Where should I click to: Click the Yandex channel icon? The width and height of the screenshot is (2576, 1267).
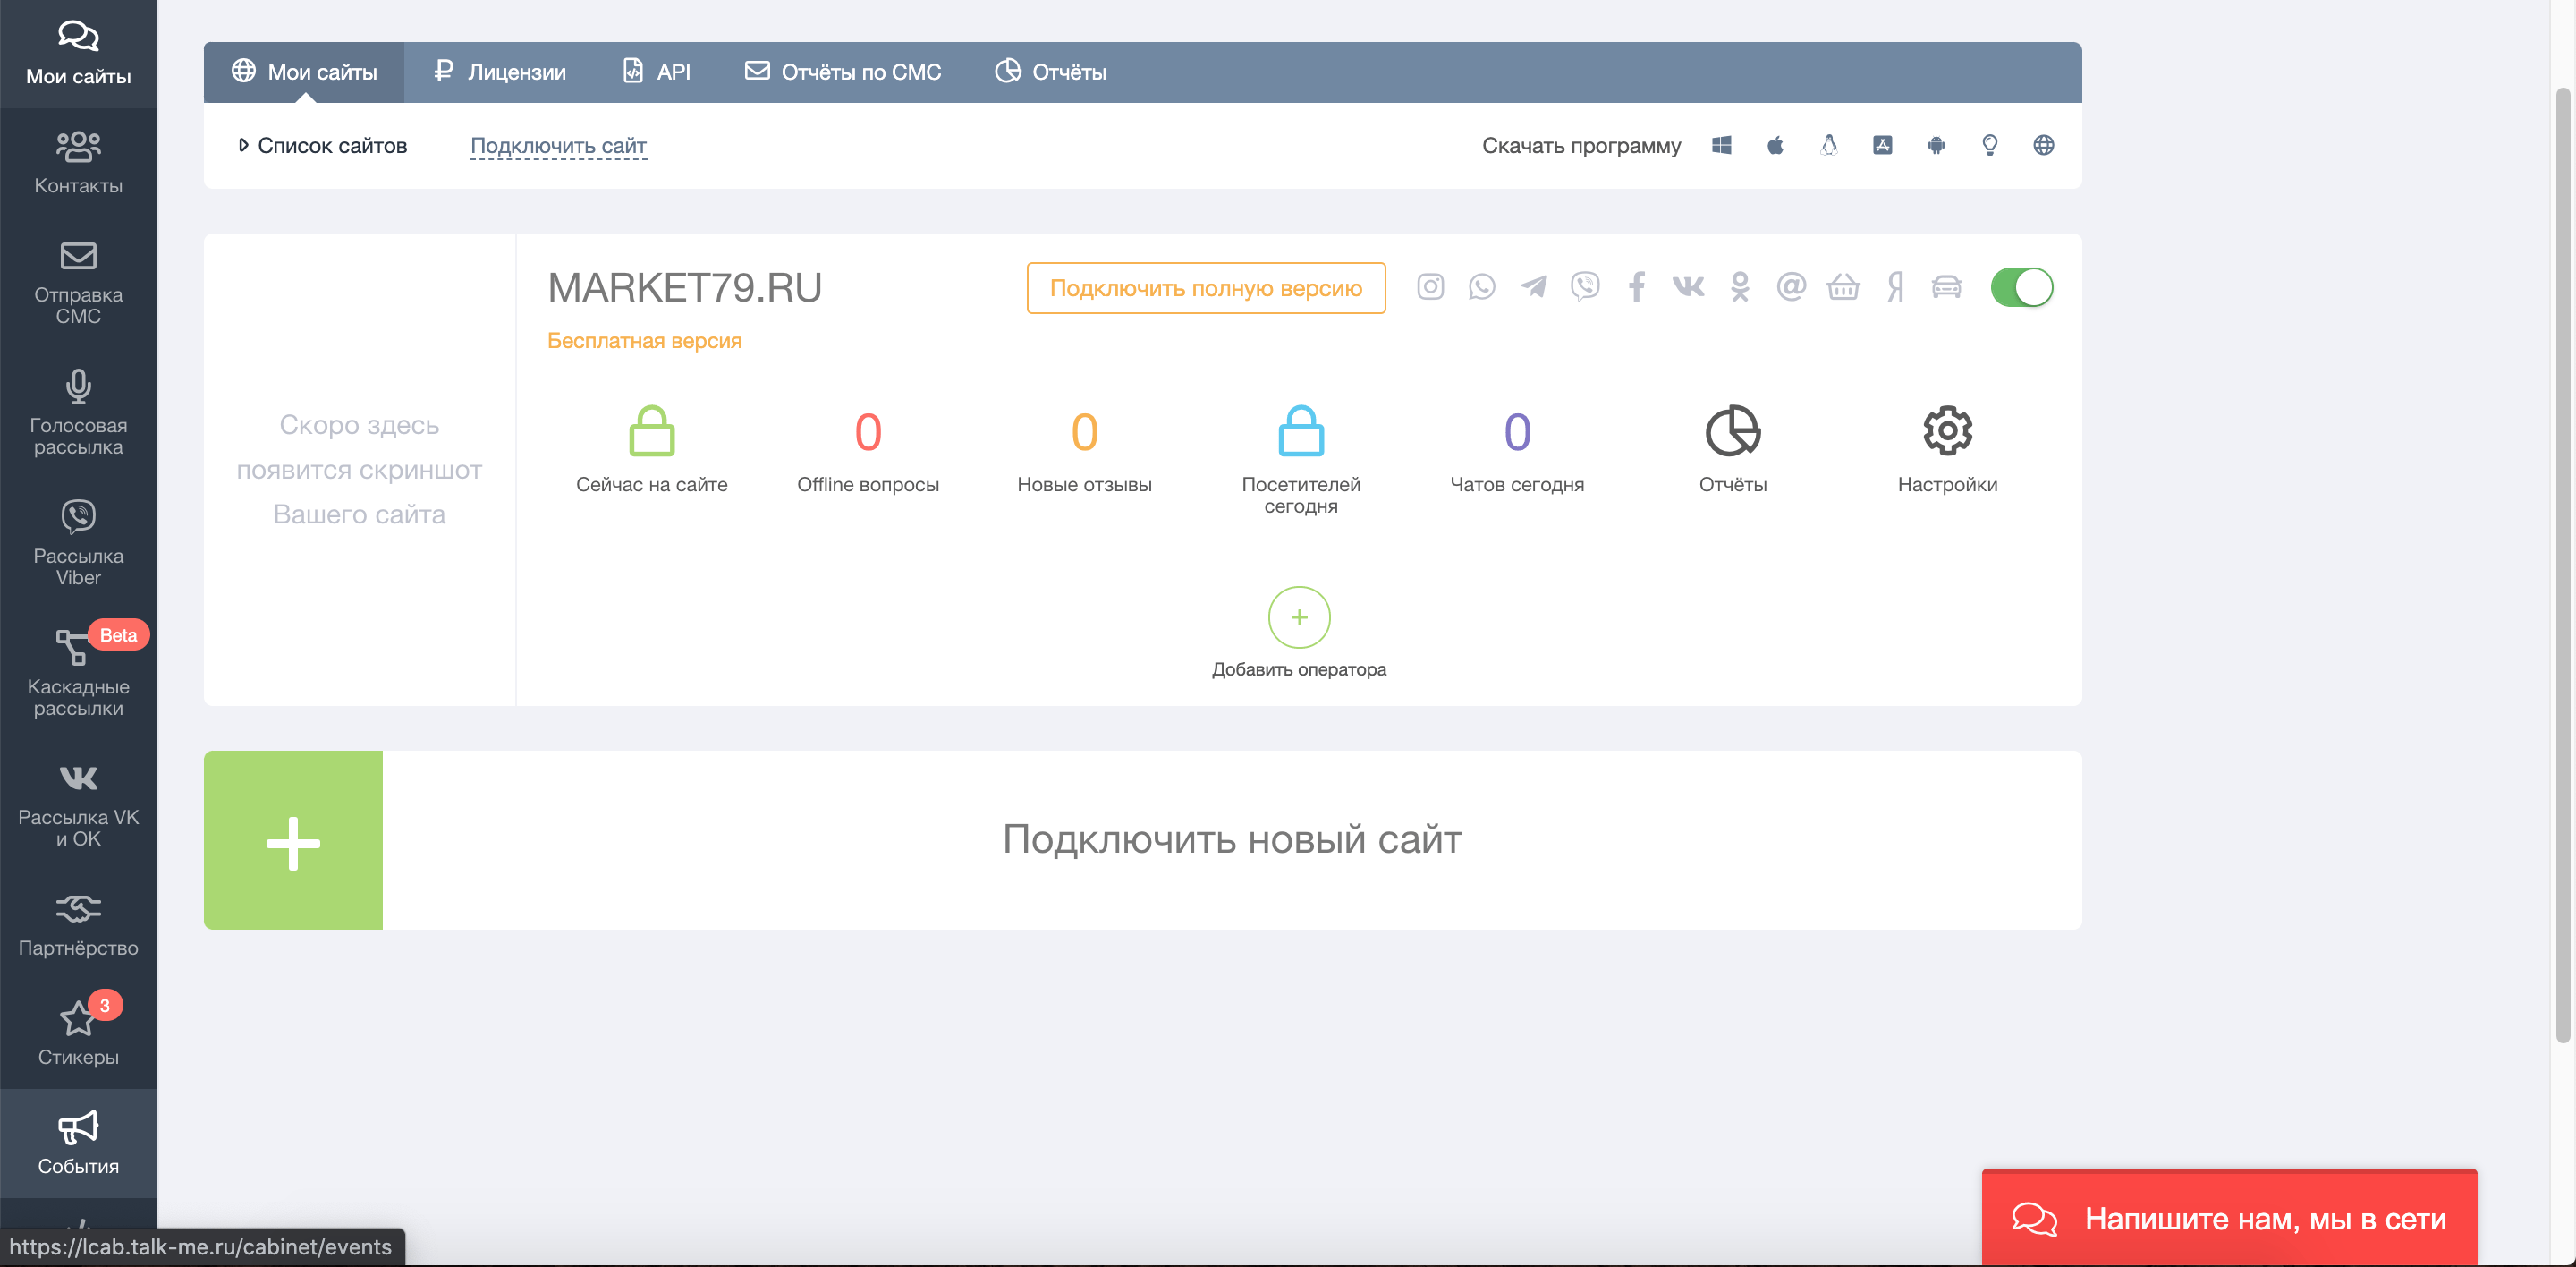(1895, 288)
